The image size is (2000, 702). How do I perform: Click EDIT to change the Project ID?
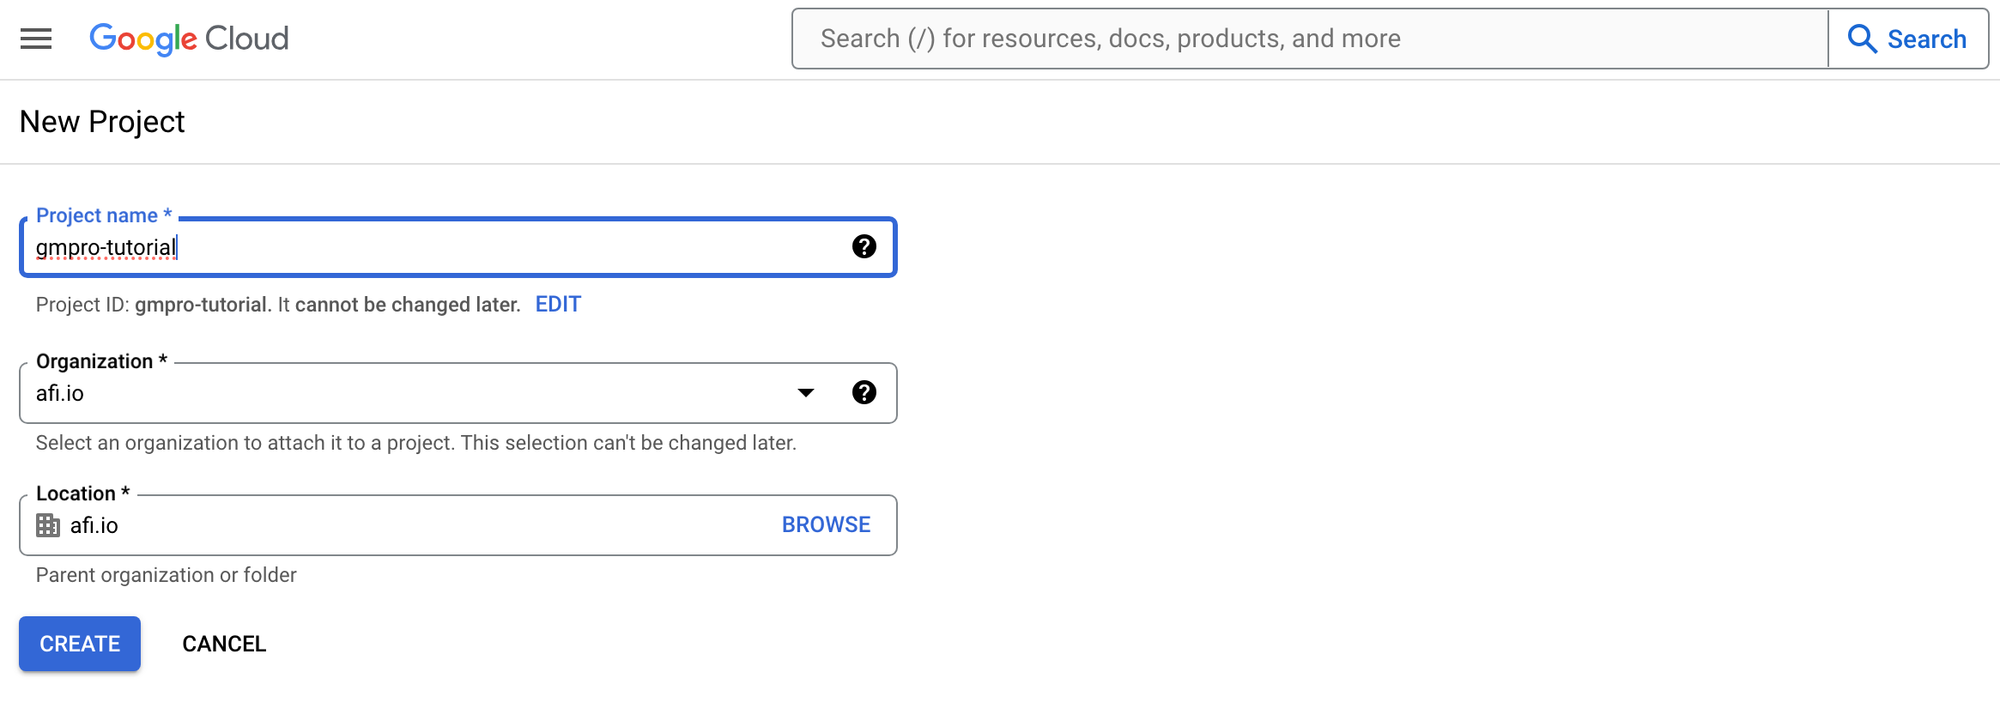pos(557,304)
